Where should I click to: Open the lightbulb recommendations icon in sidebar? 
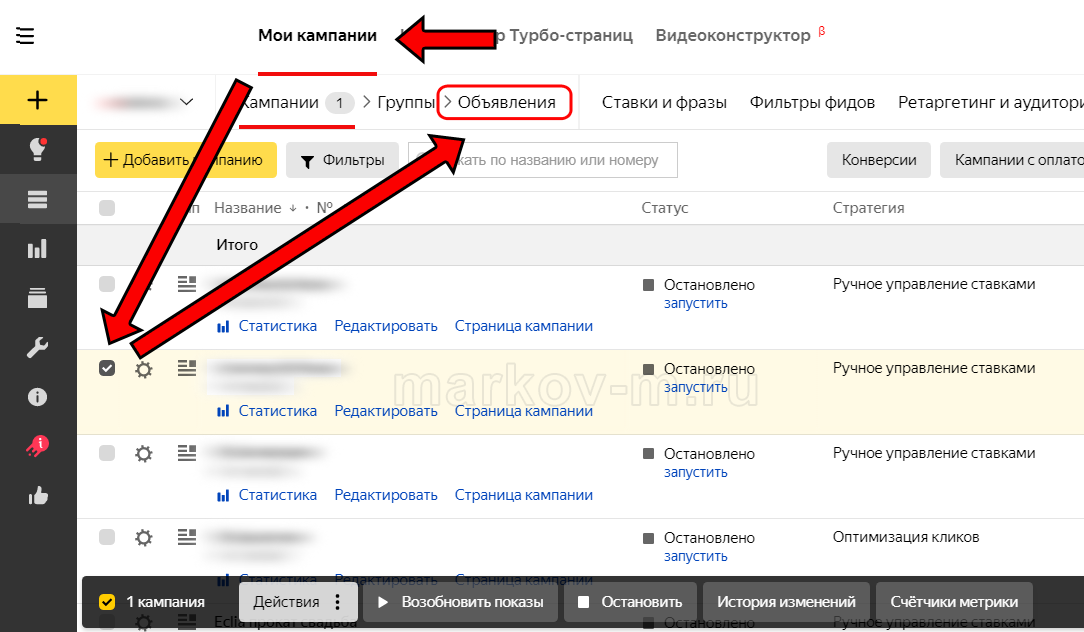[38, 150]
